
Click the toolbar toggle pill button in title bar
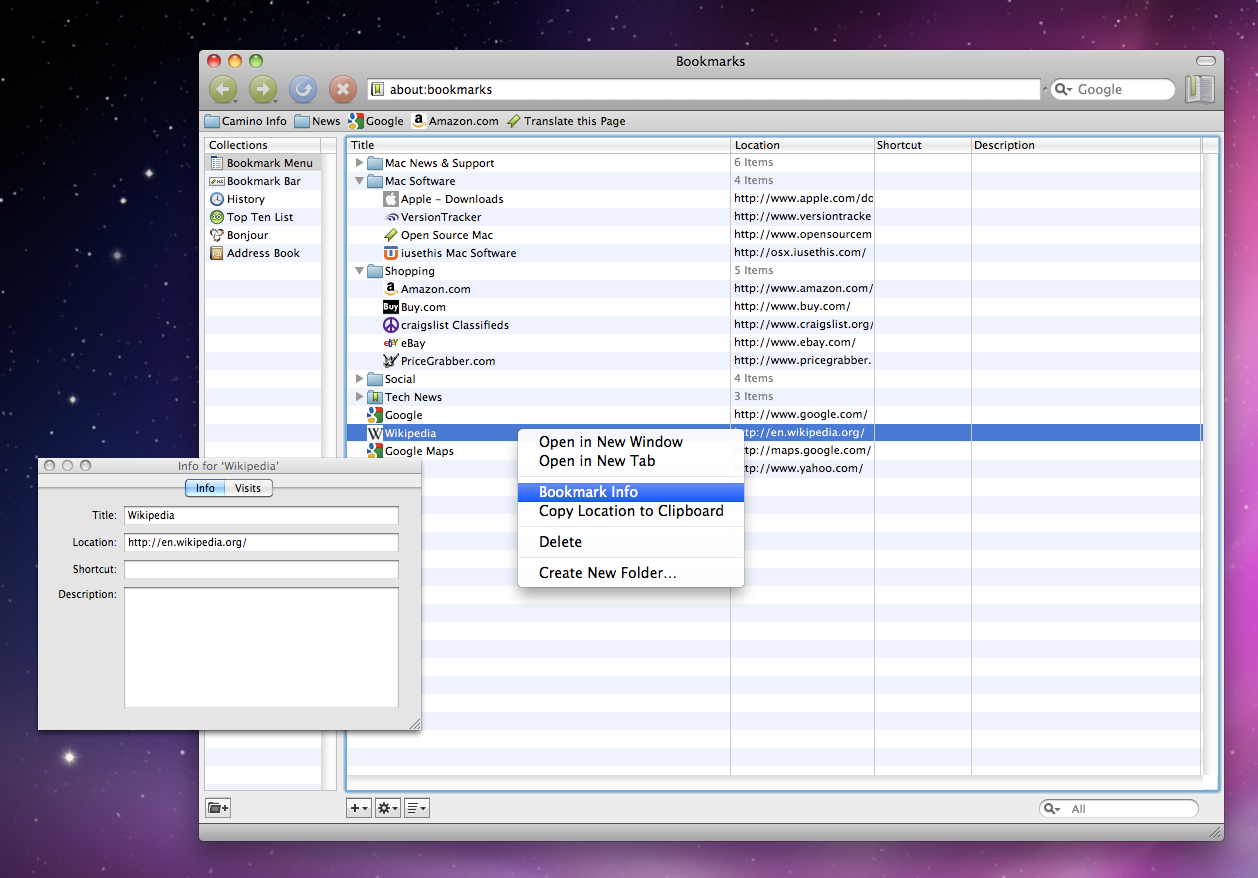pos(1205,61)
